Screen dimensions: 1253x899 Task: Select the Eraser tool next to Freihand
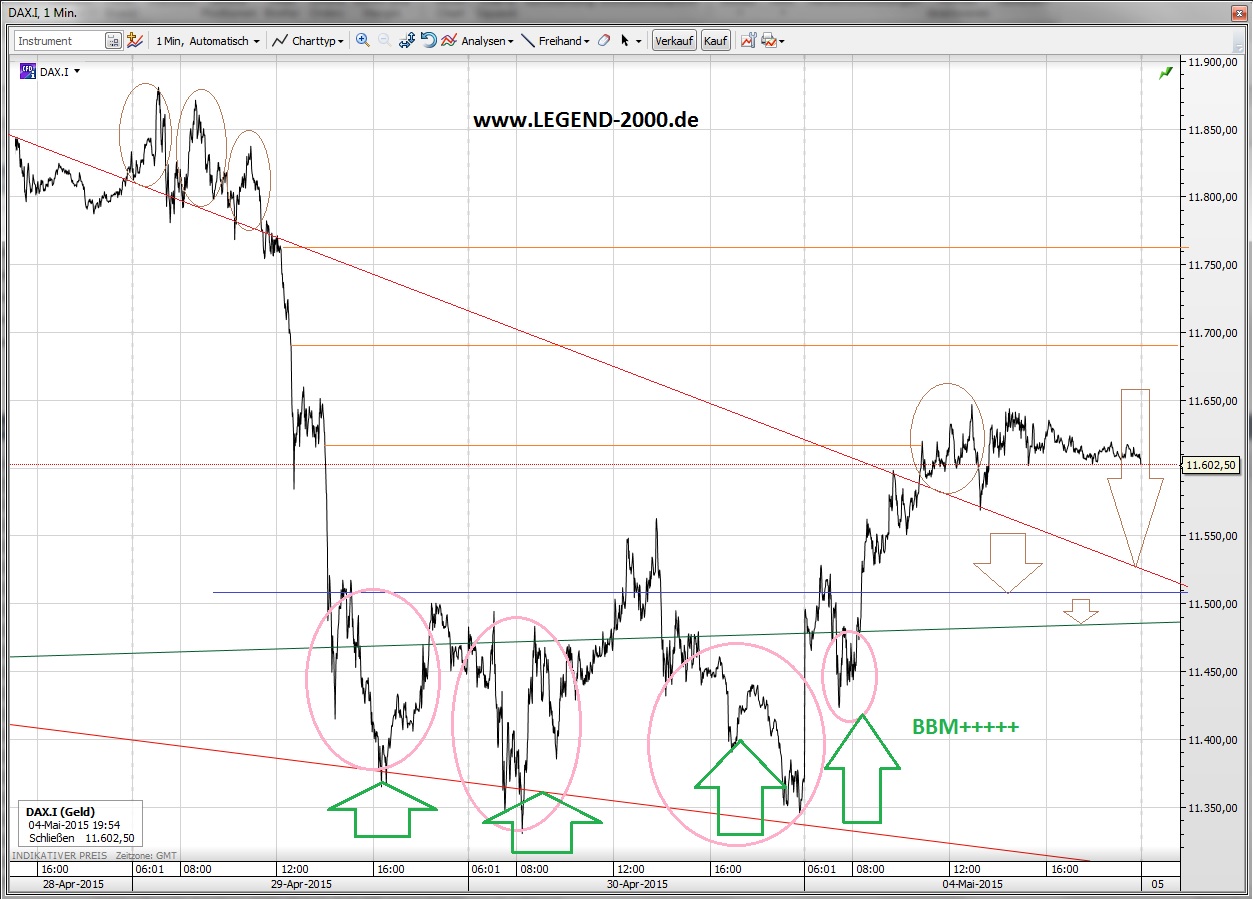602,41
